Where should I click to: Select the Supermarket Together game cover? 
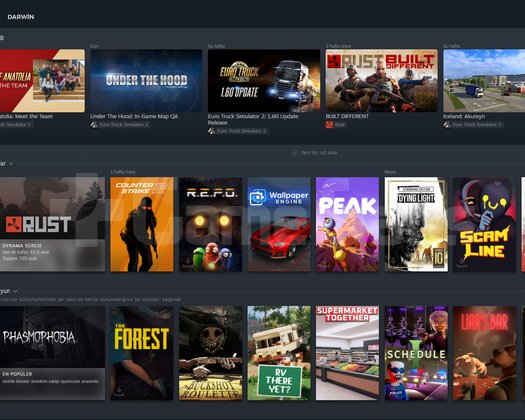tap(348, 353)
